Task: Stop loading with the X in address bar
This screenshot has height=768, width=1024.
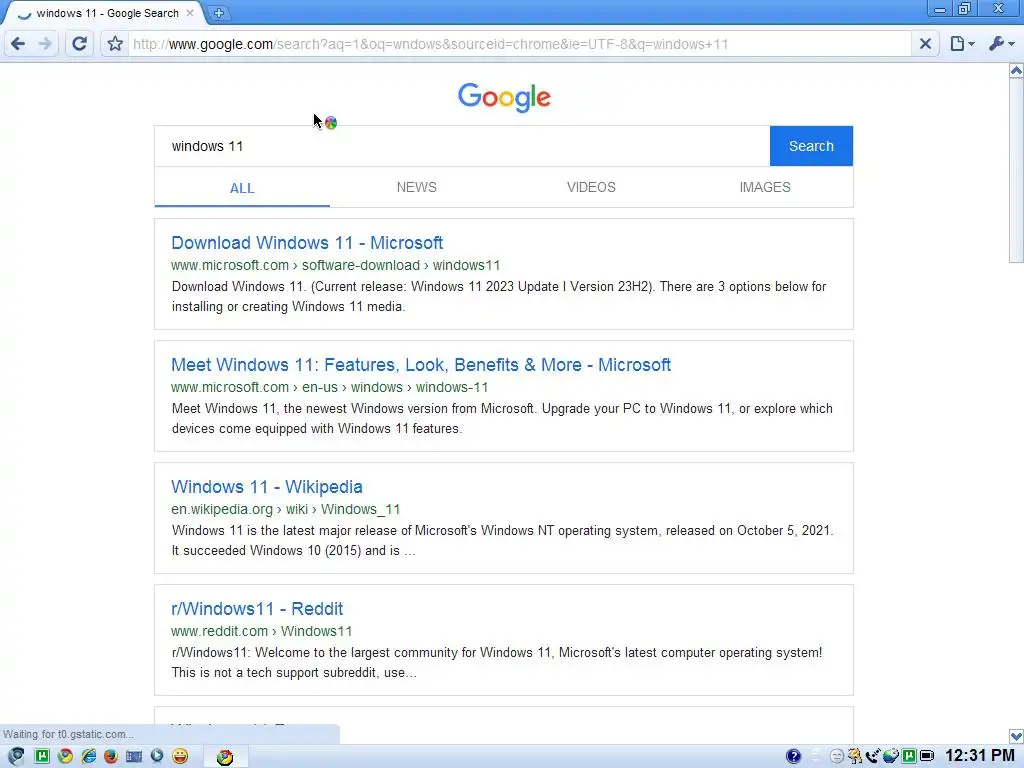Action: 925,44
